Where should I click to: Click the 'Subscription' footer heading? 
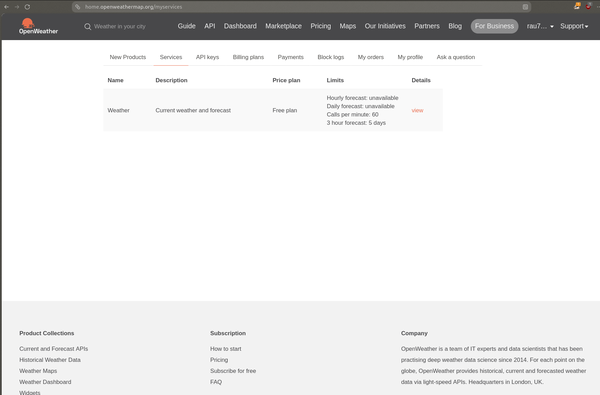pyautogui.click(x=228, y=333)
